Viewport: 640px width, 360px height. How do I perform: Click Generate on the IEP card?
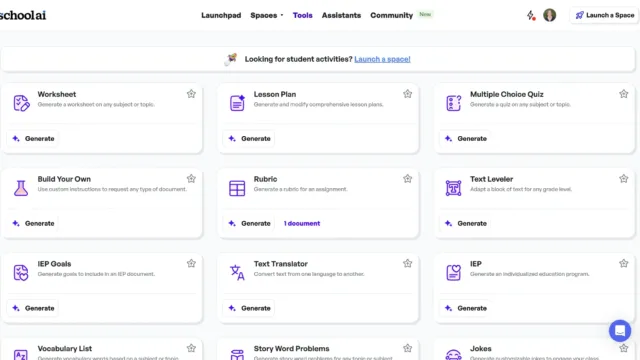point(466,308)
